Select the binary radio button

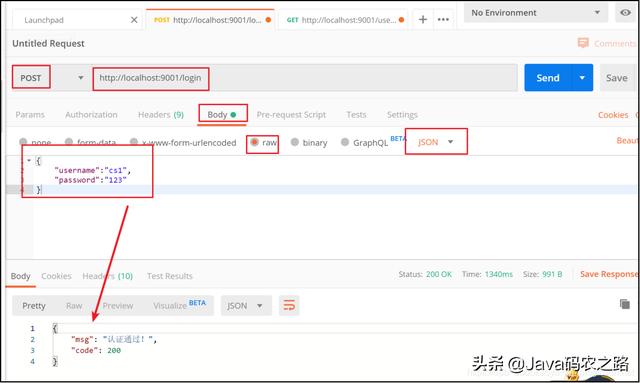[x=295, y=142]
